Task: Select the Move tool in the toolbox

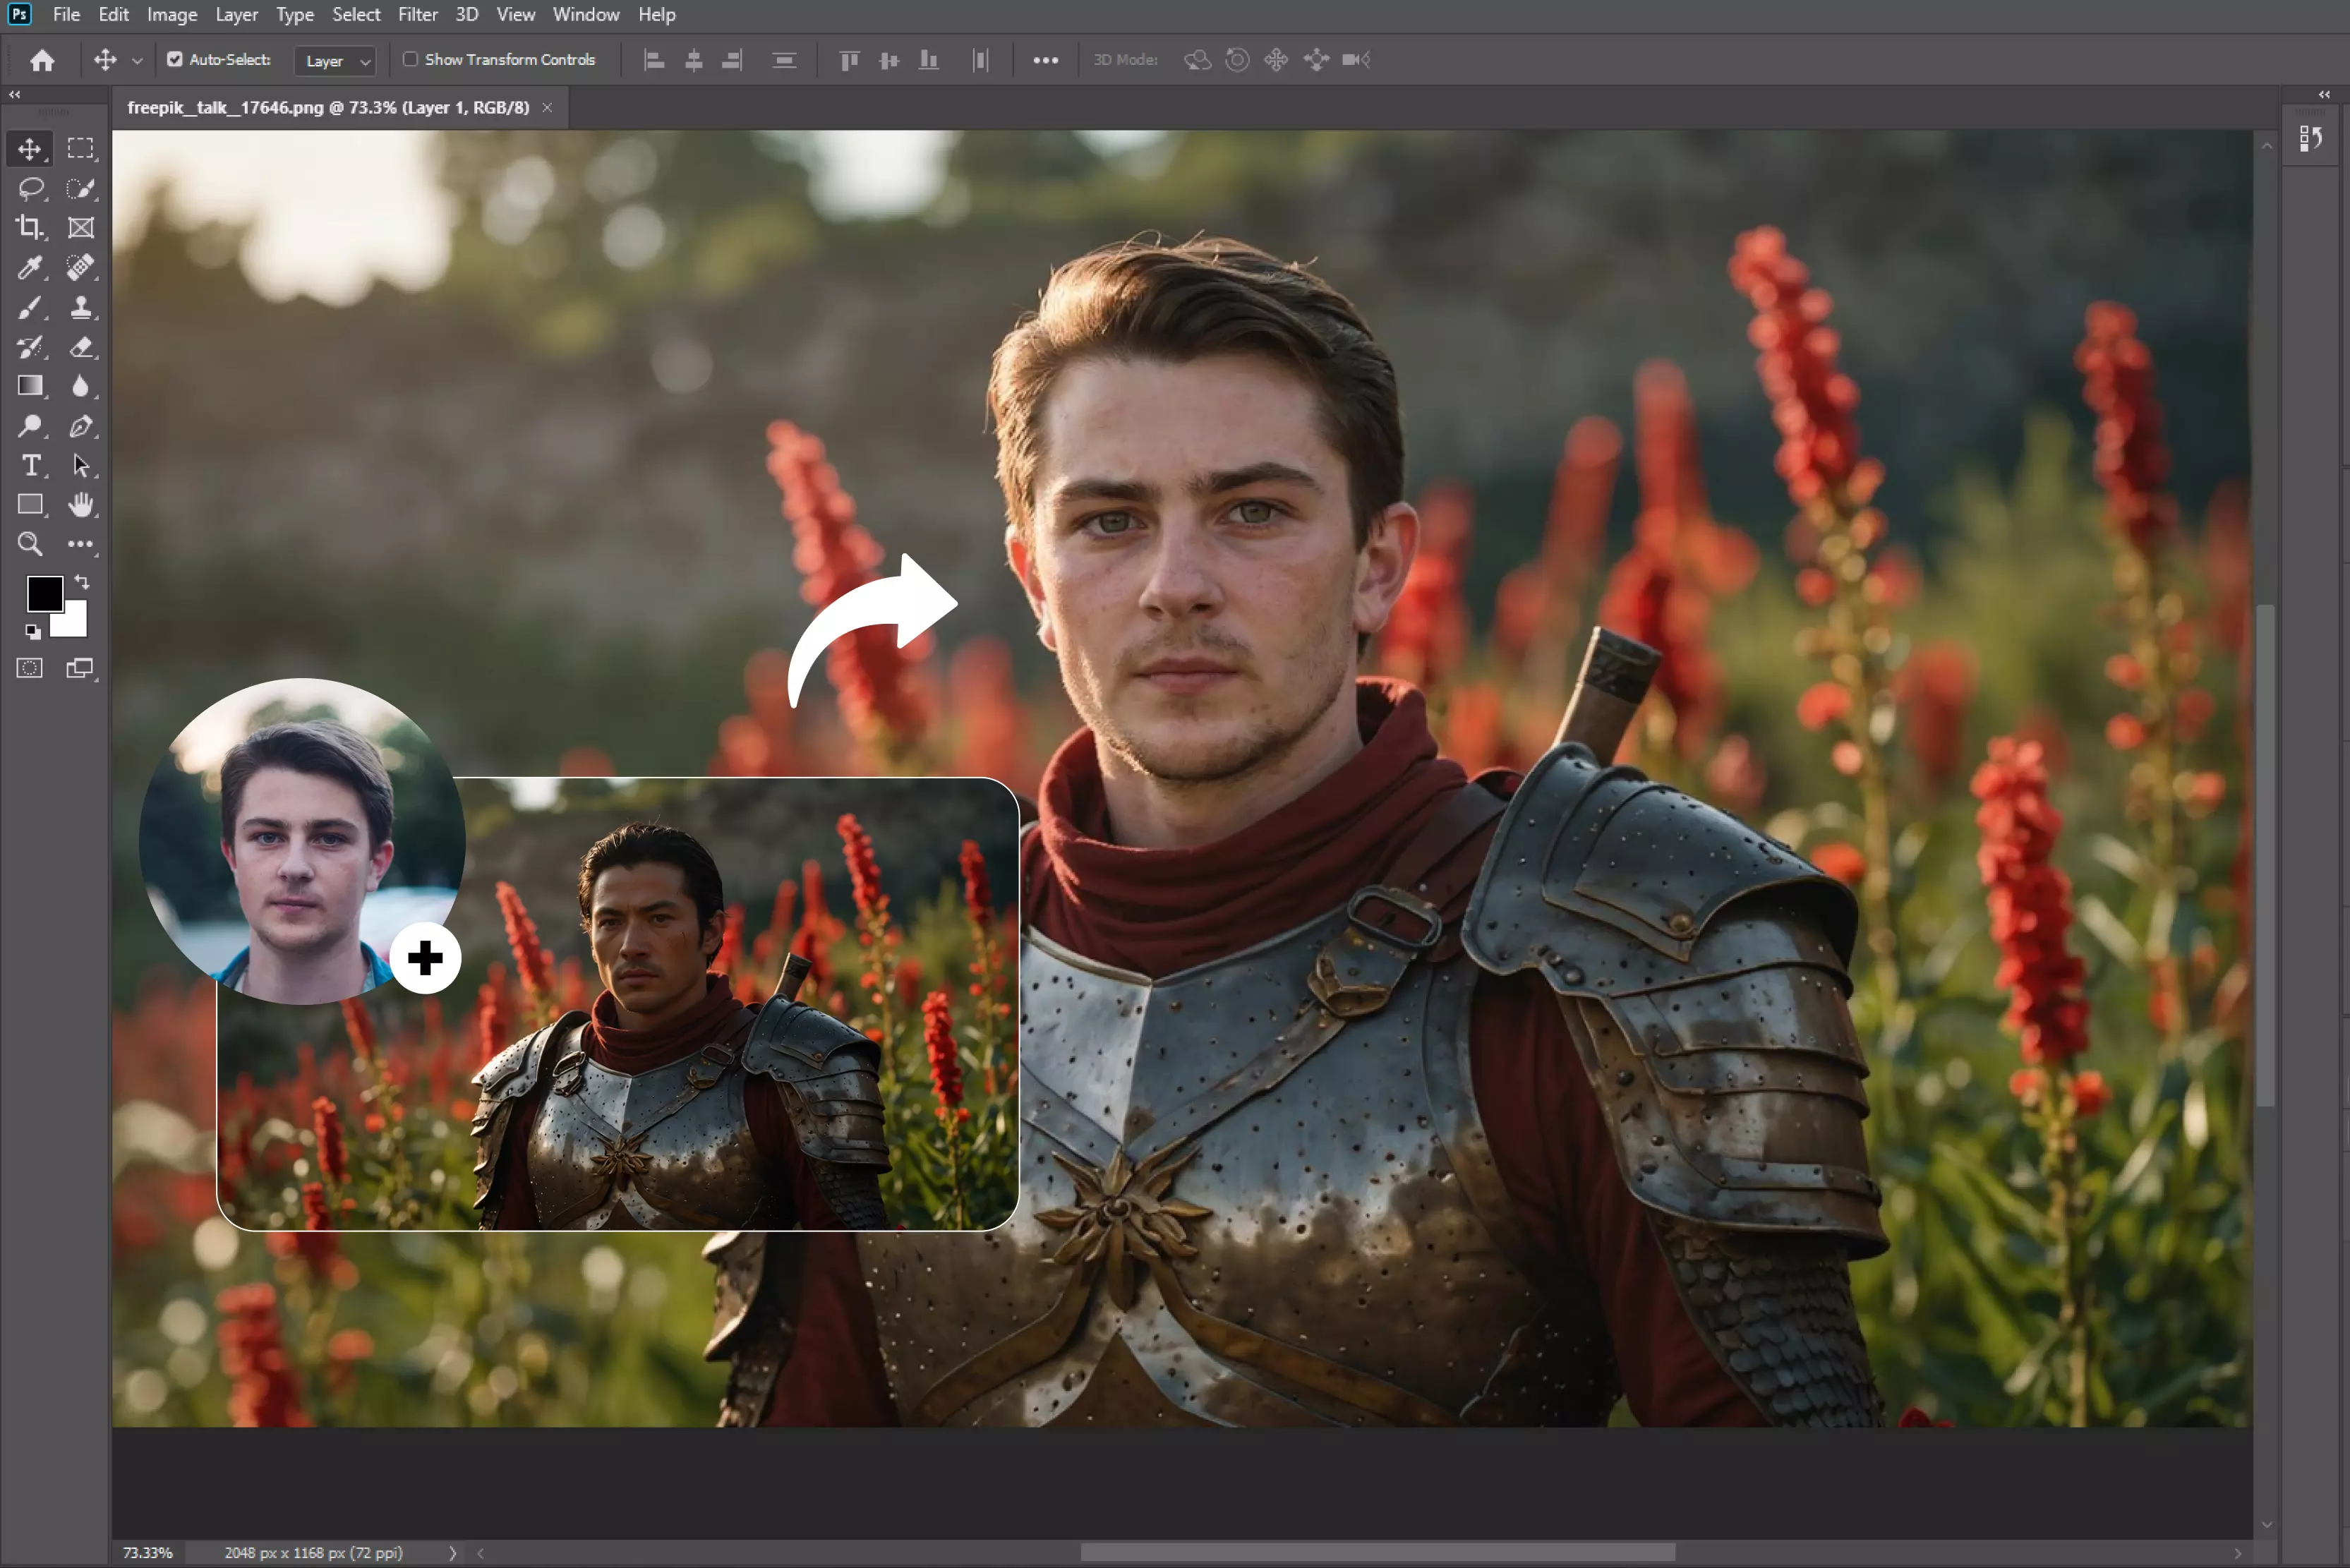Action: pos(30,148)
